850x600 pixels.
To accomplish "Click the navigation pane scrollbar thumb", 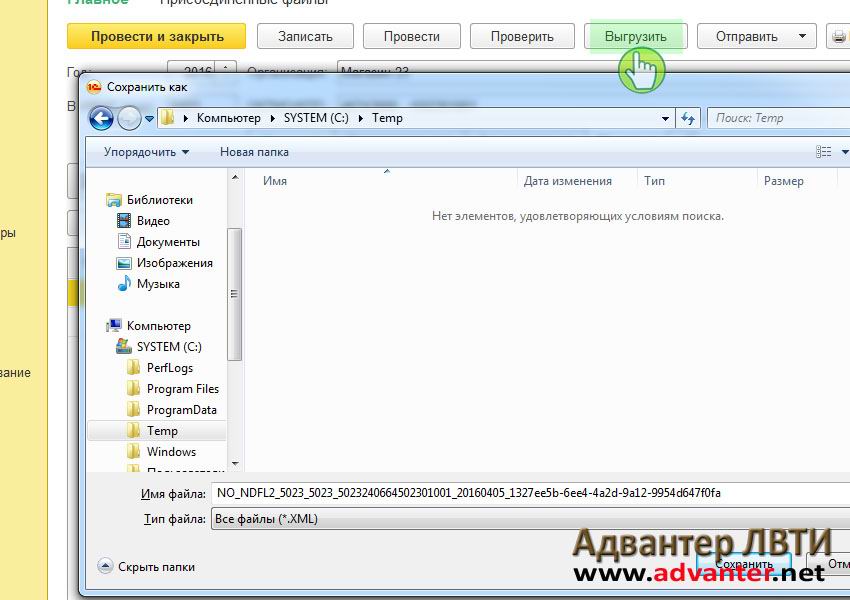I will (x=234, y=294).
